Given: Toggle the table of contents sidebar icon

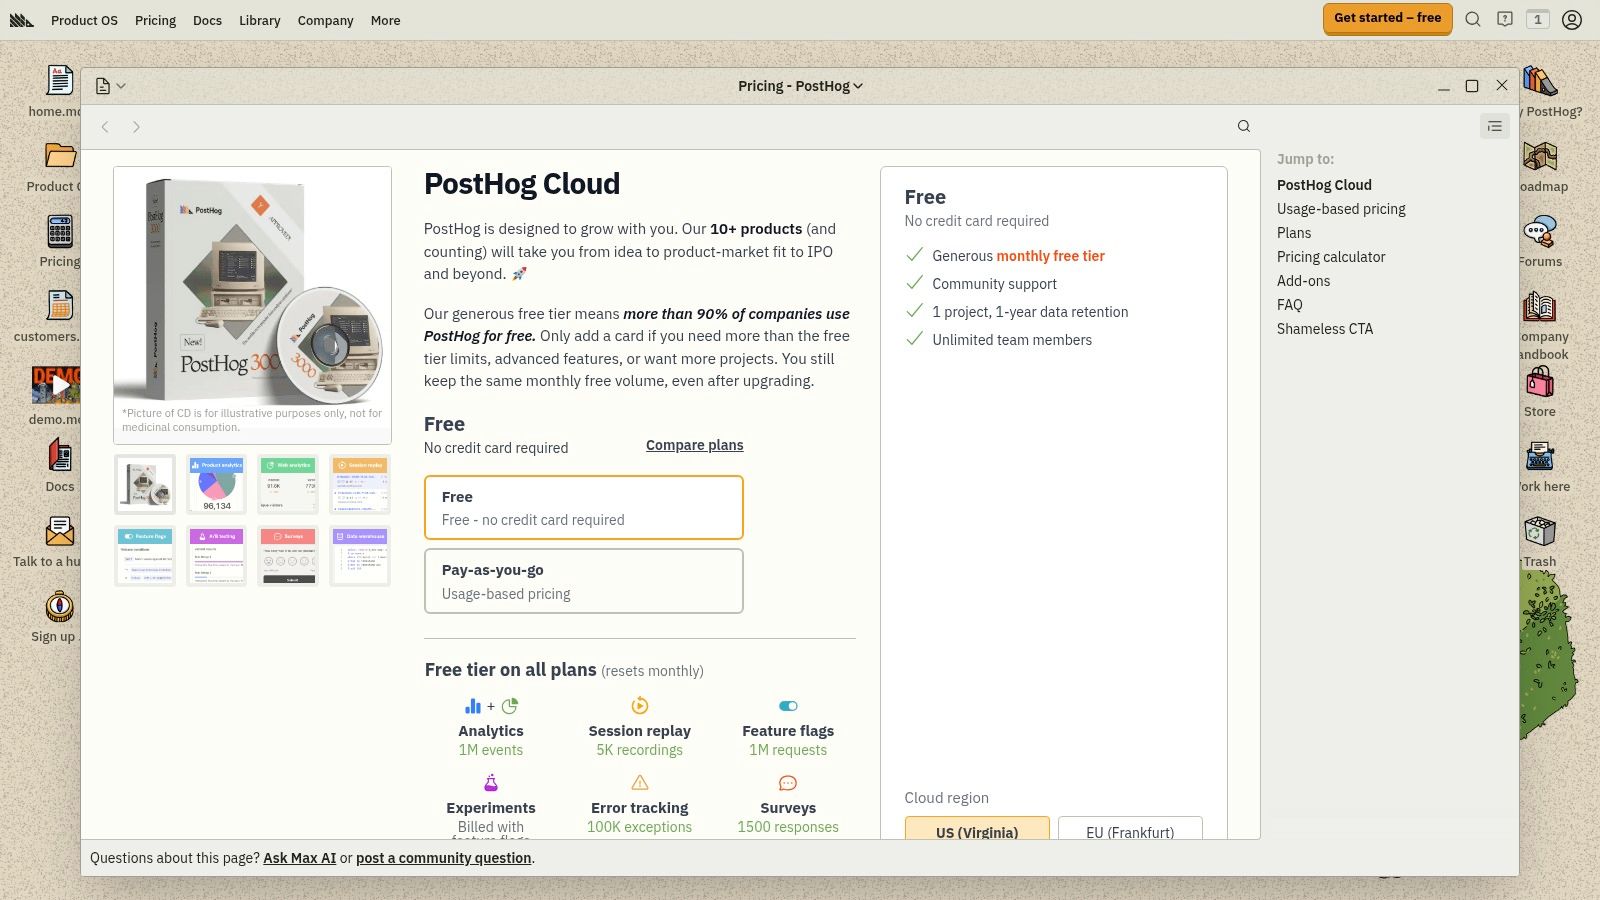Looking at the screenshot, I should [x=1494, y=126].
